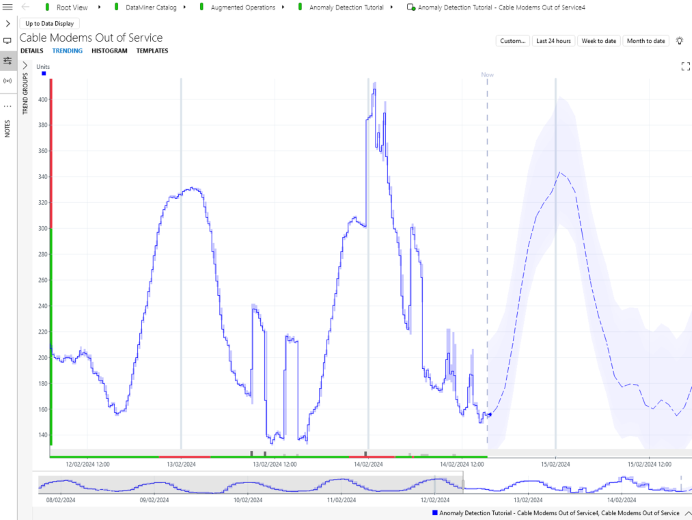Select the sliders settings sidebar icon
The width and height of the screenshot is (692, 520).
coord(8,60)
